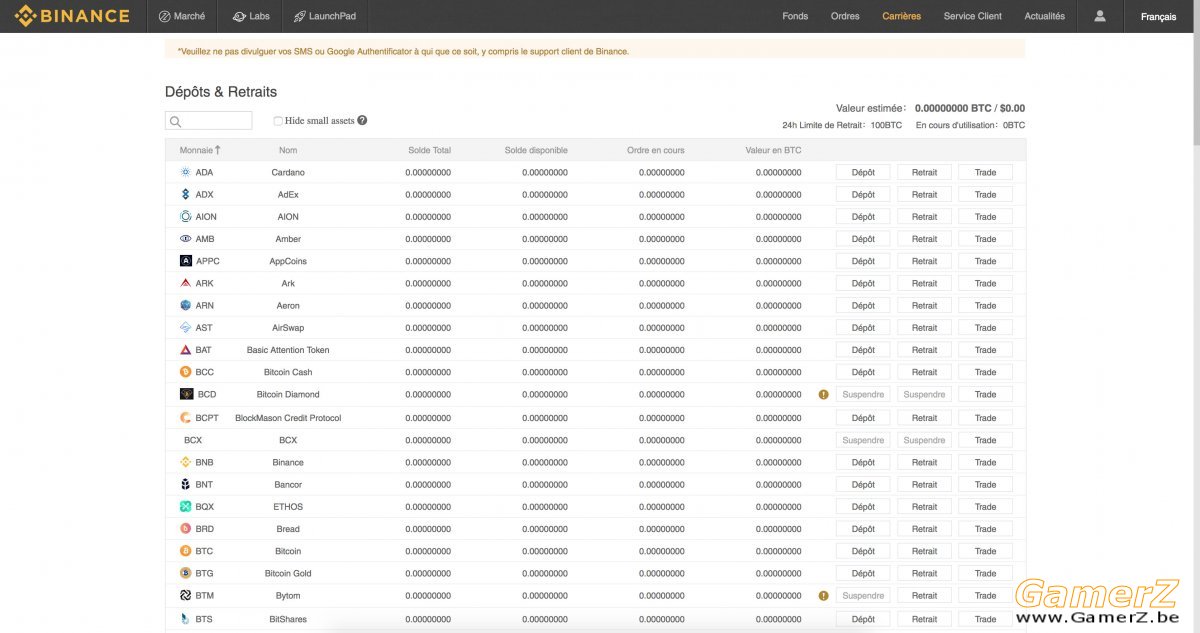
Task: Click the Ark ARK coin icon
Action: 185,283
